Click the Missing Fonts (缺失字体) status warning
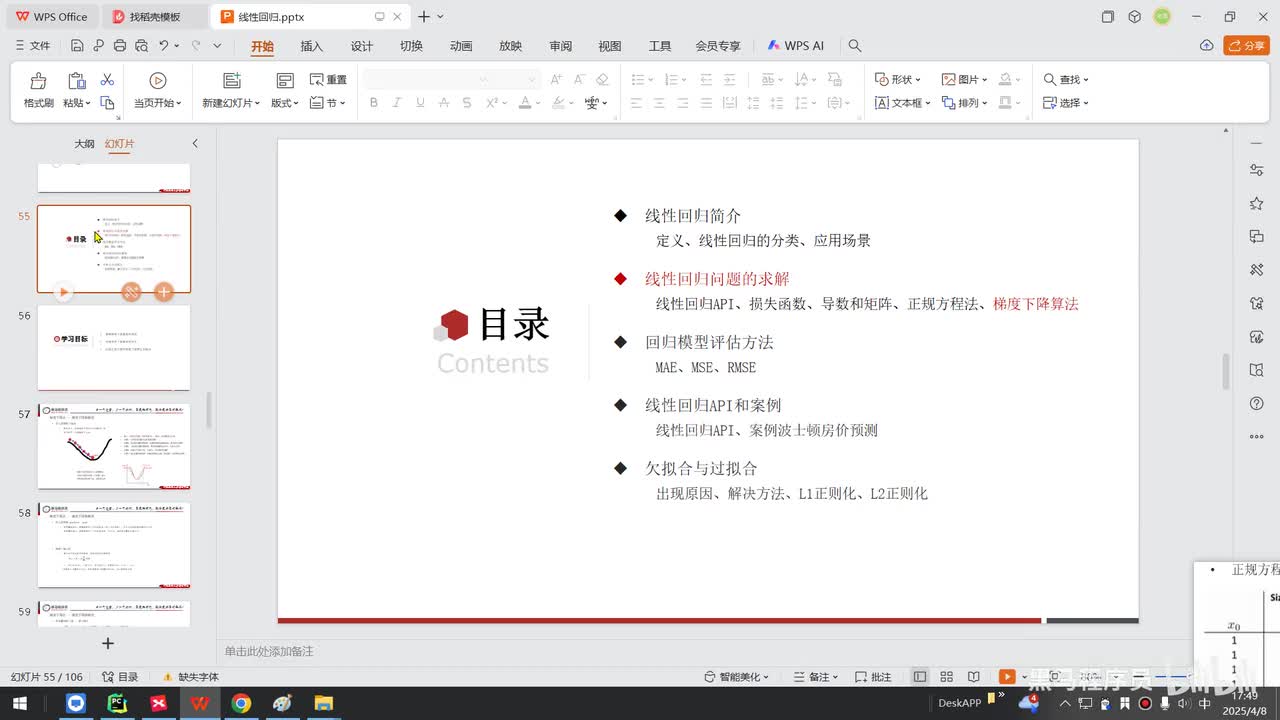The width and height of the screenshot is (1280, 720). (190, 677)
